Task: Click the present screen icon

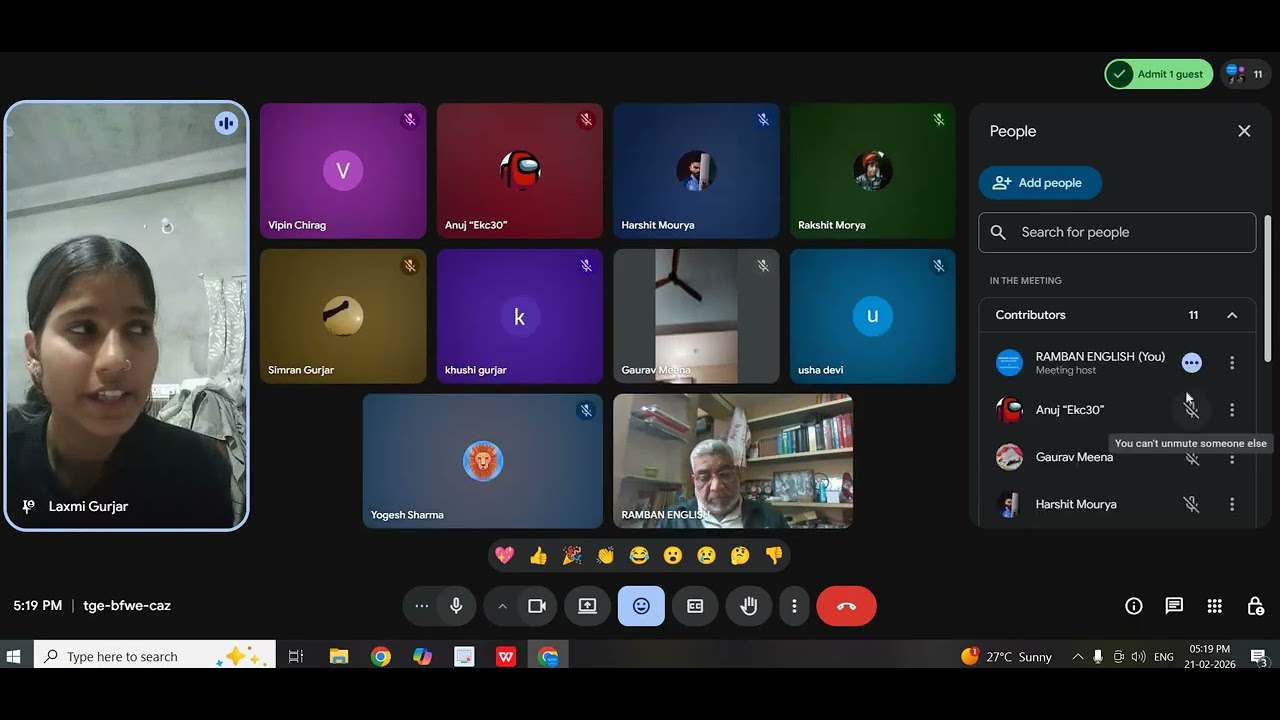Action: [x=588, y=606]
